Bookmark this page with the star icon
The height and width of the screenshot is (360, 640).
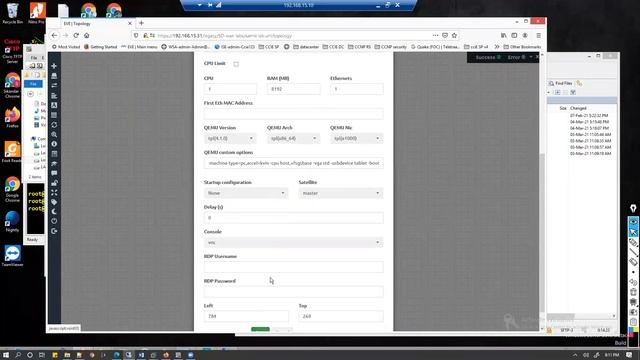454,36
